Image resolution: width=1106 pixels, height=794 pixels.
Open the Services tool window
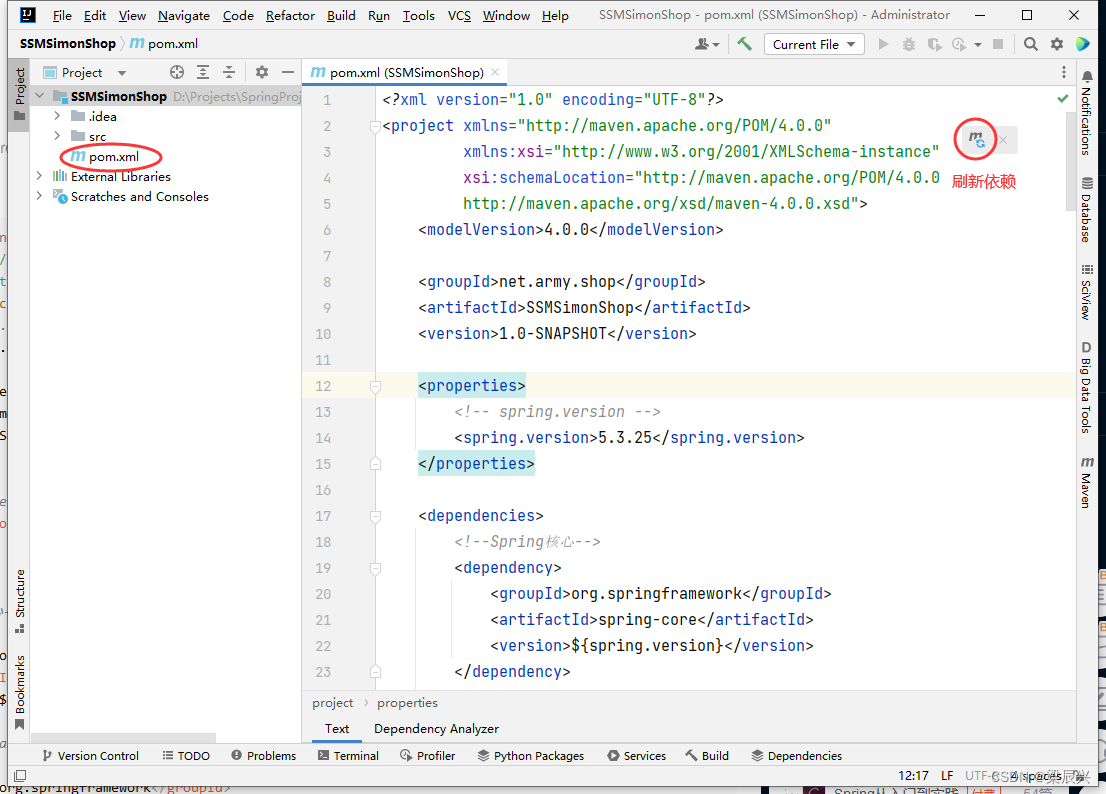[x=636, y=755]
